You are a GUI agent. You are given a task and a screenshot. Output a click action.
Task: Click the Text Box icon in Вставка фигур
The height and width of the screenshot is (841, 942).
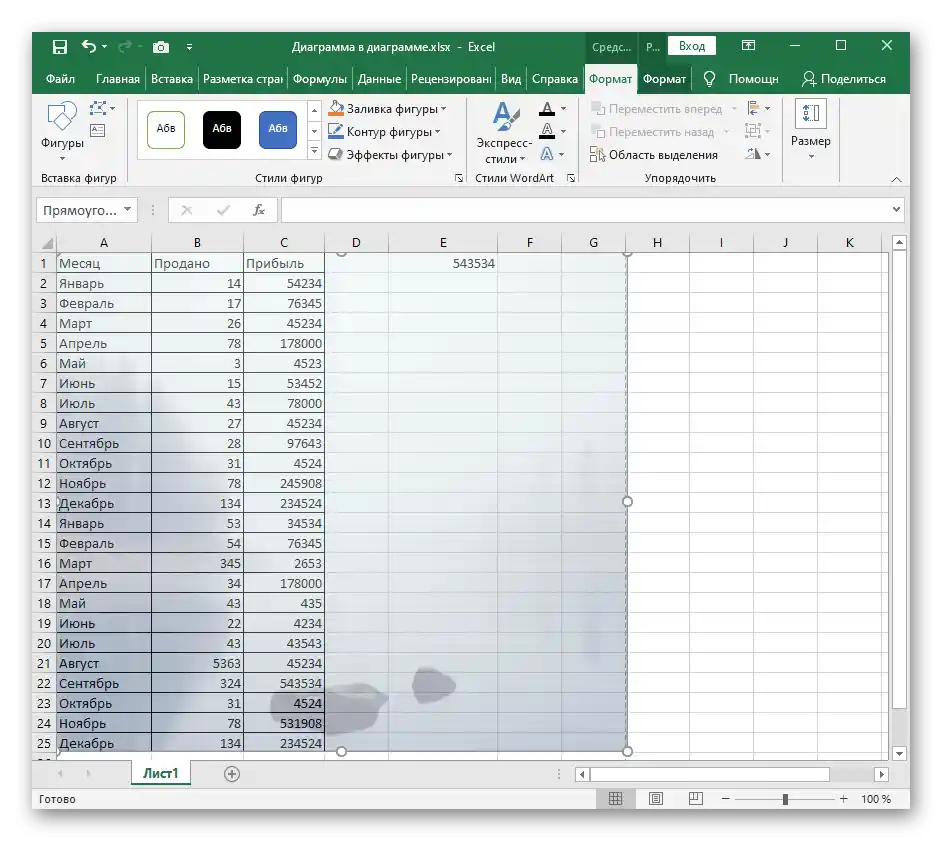point(97,130)
